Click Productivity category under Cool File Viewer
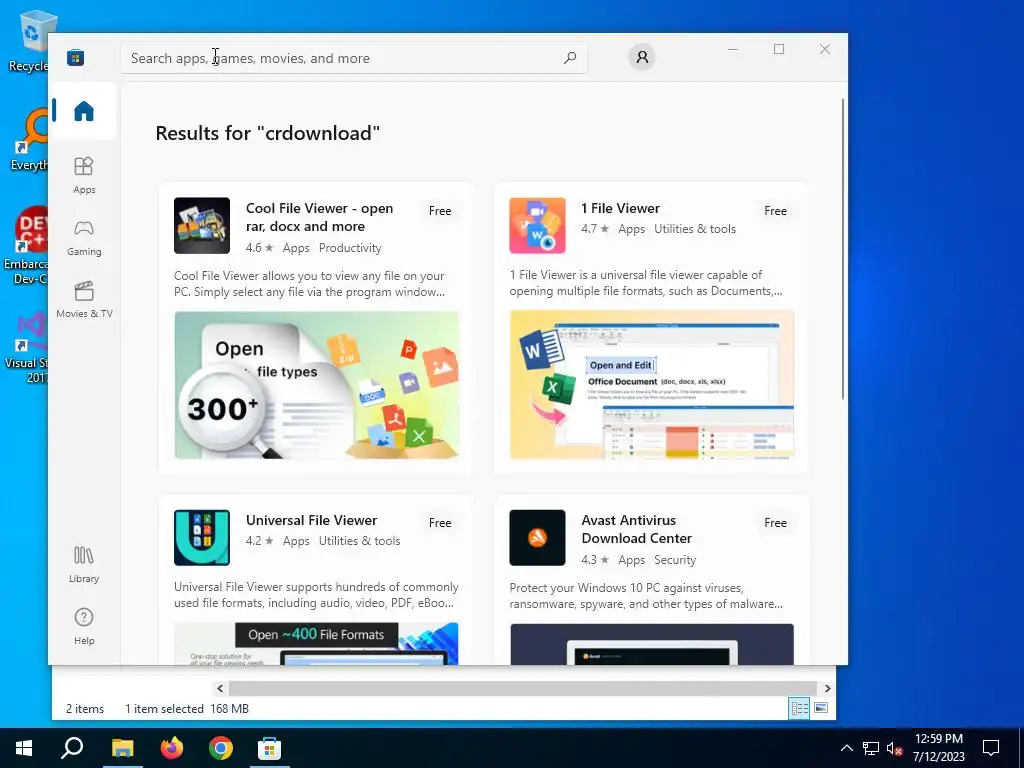 pos(350,248)
